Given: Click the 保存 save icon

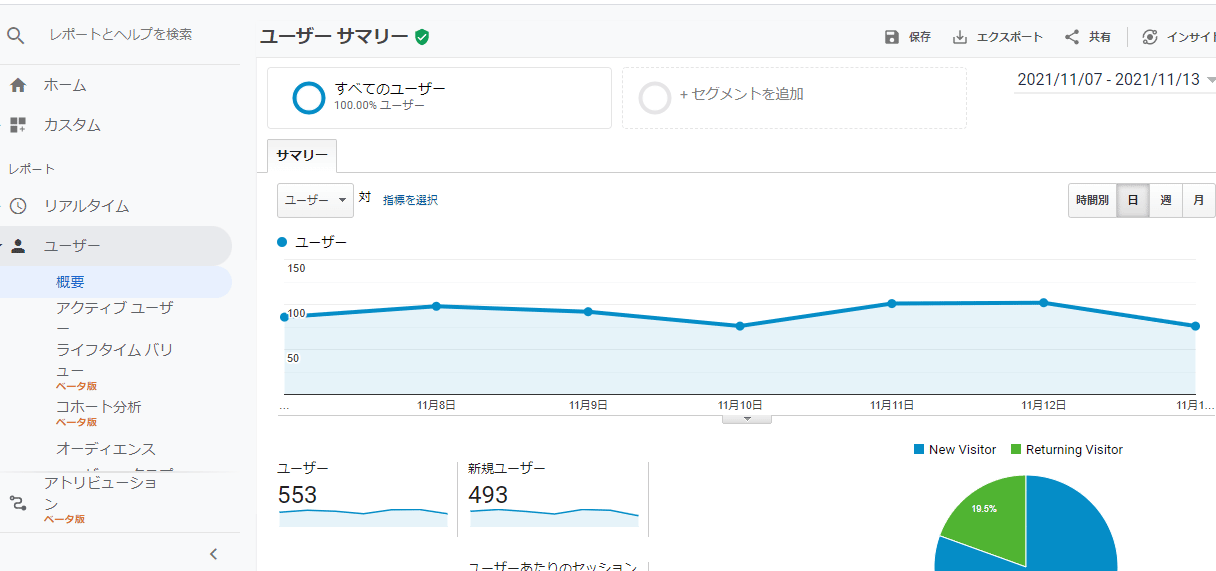Looking at the screenshot, I should coord(892,37).
